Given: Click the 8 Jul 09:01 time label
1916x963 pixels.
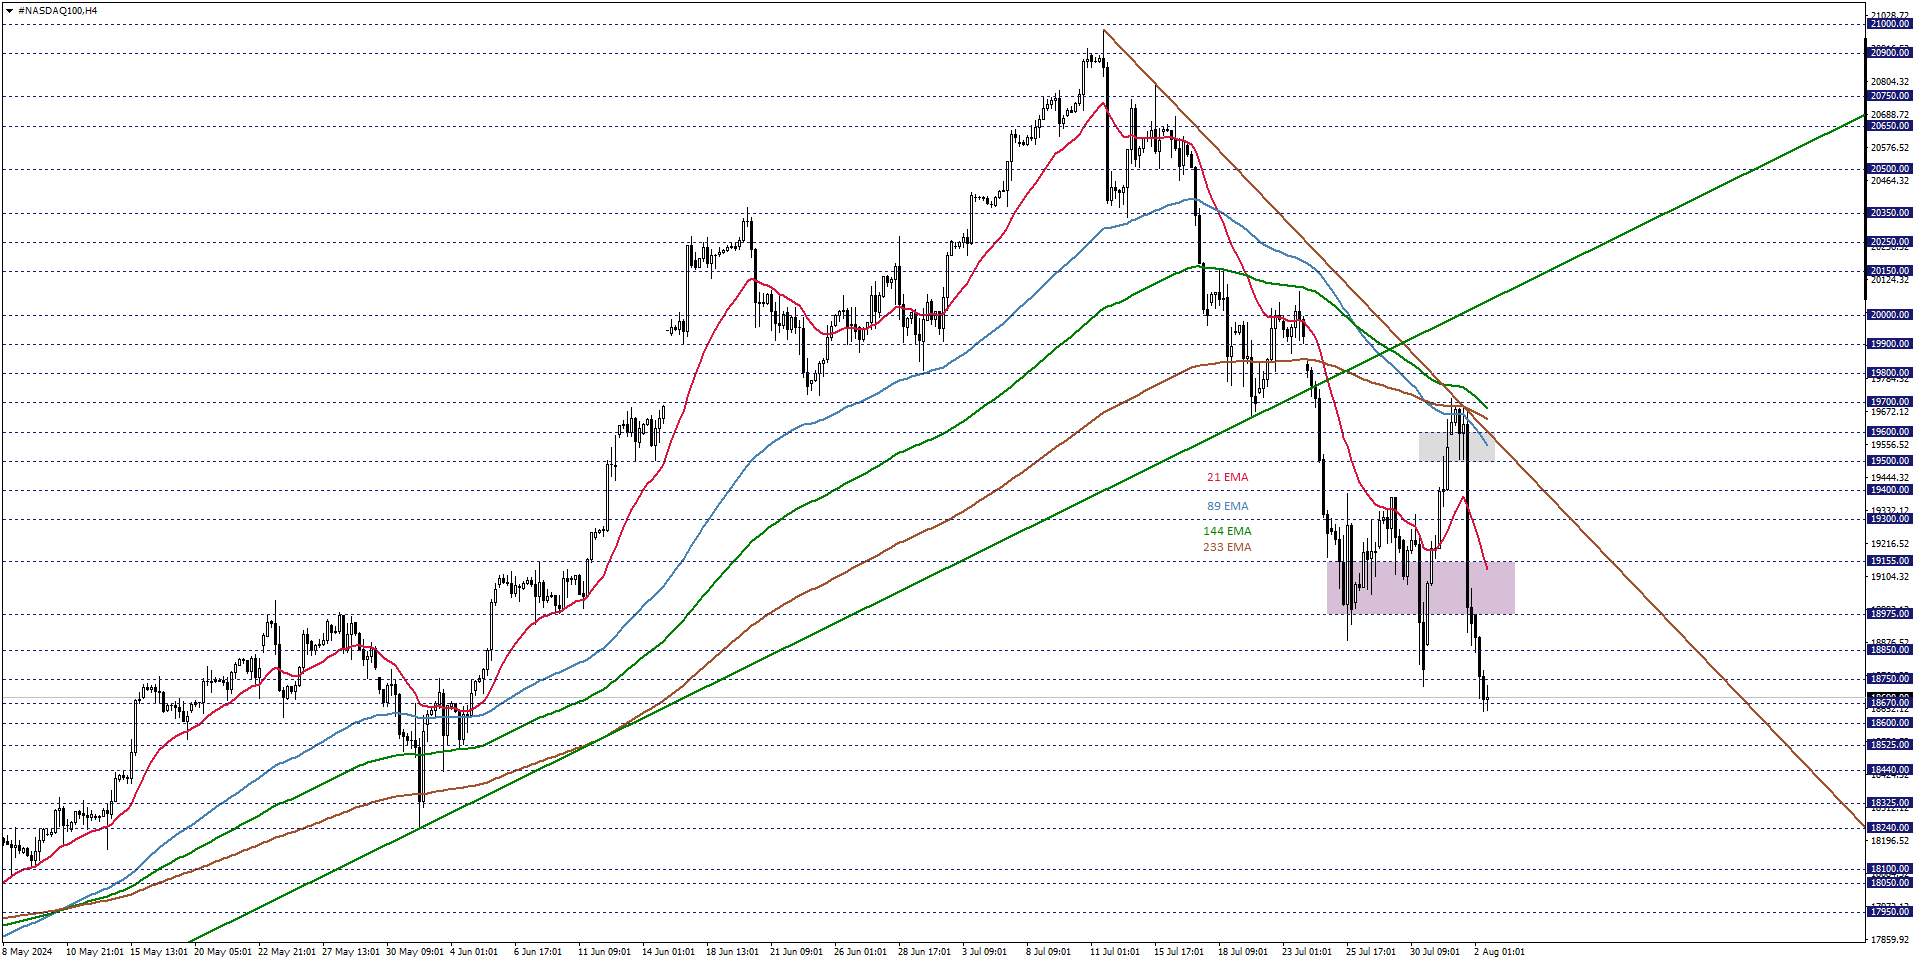Looking at the screenshot, I should (x=1048, y=952).
